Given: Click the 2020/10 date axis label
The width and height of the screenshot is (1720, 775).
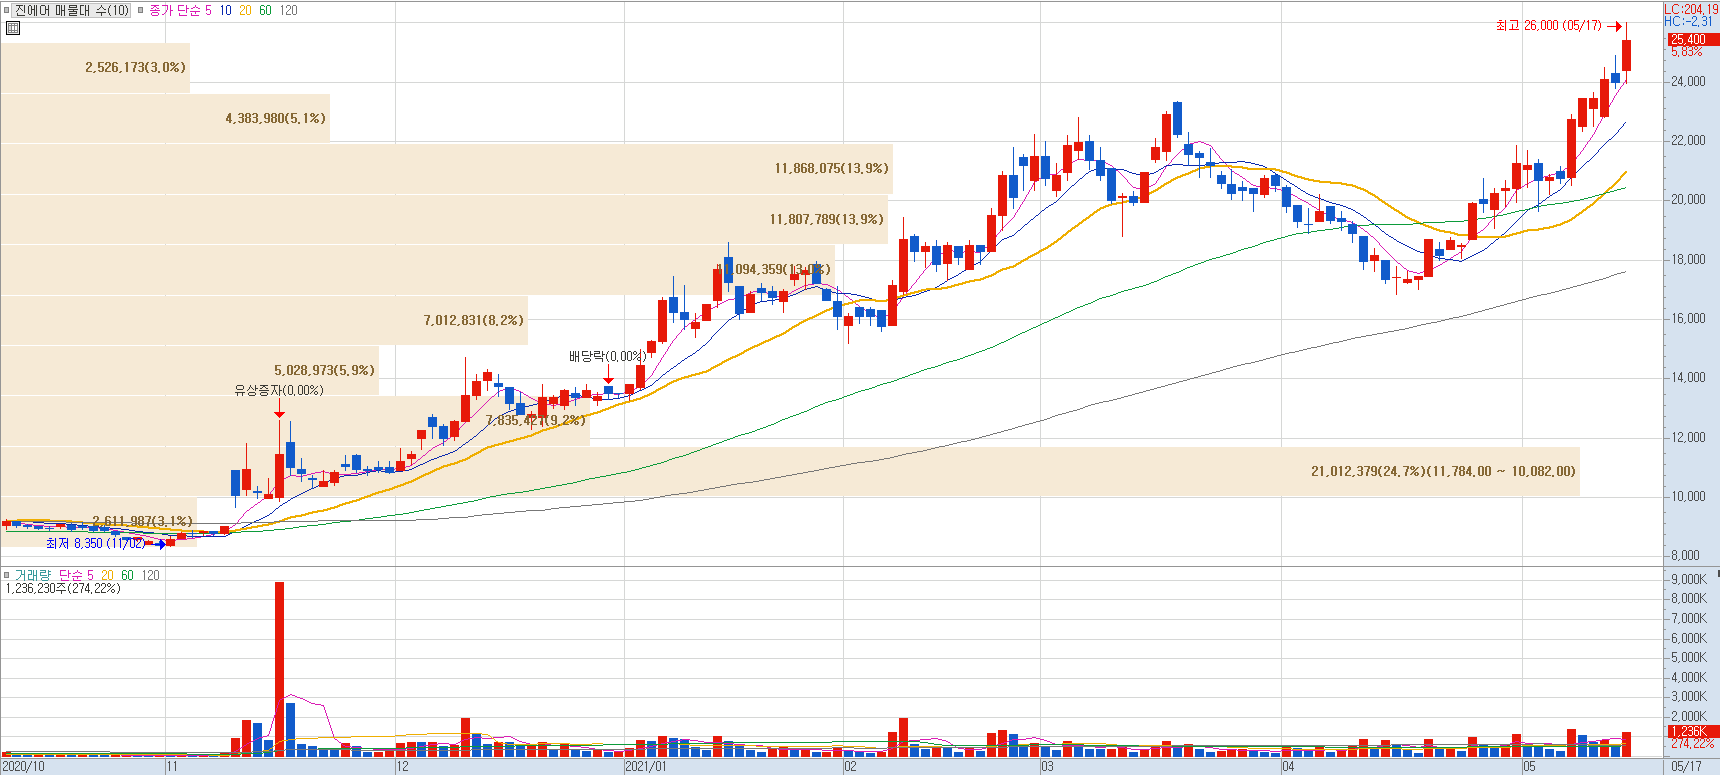Looking at the screenshot, I should pyautogui.click(x=24, y=767).
